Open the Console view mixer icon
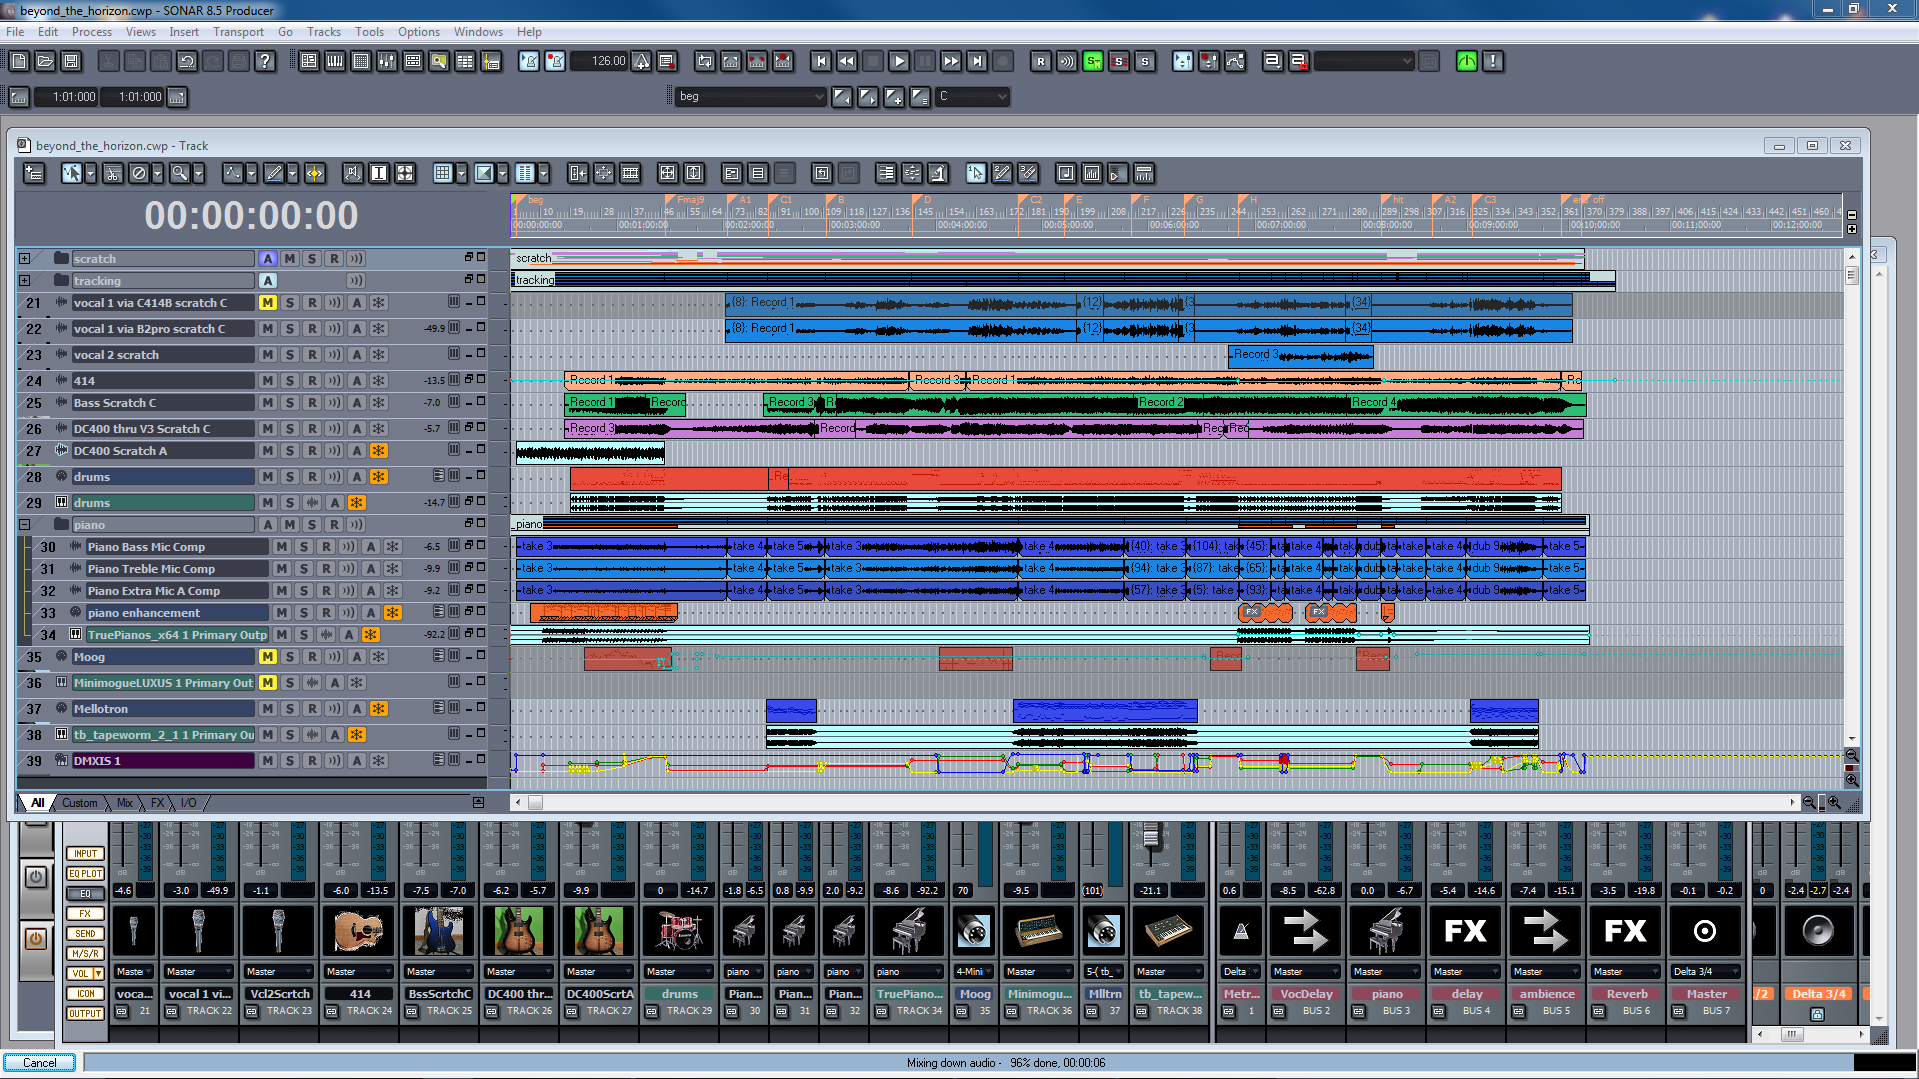This screenshot has width=1919, height=1079. (x=387, y=62)
